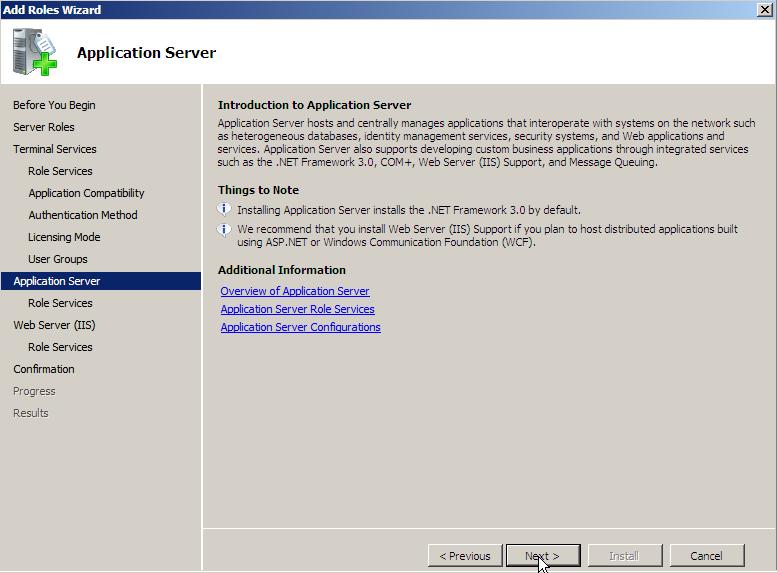This screenshot has height=573, width=777.
Task: Close the Add Roles Wizard window
Action: point(765,9)
